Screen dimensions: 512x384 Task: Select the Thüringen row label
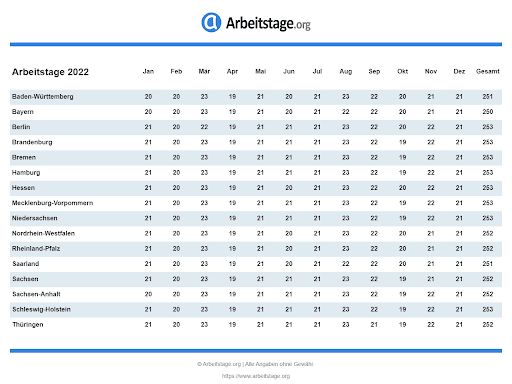point(28,325)
